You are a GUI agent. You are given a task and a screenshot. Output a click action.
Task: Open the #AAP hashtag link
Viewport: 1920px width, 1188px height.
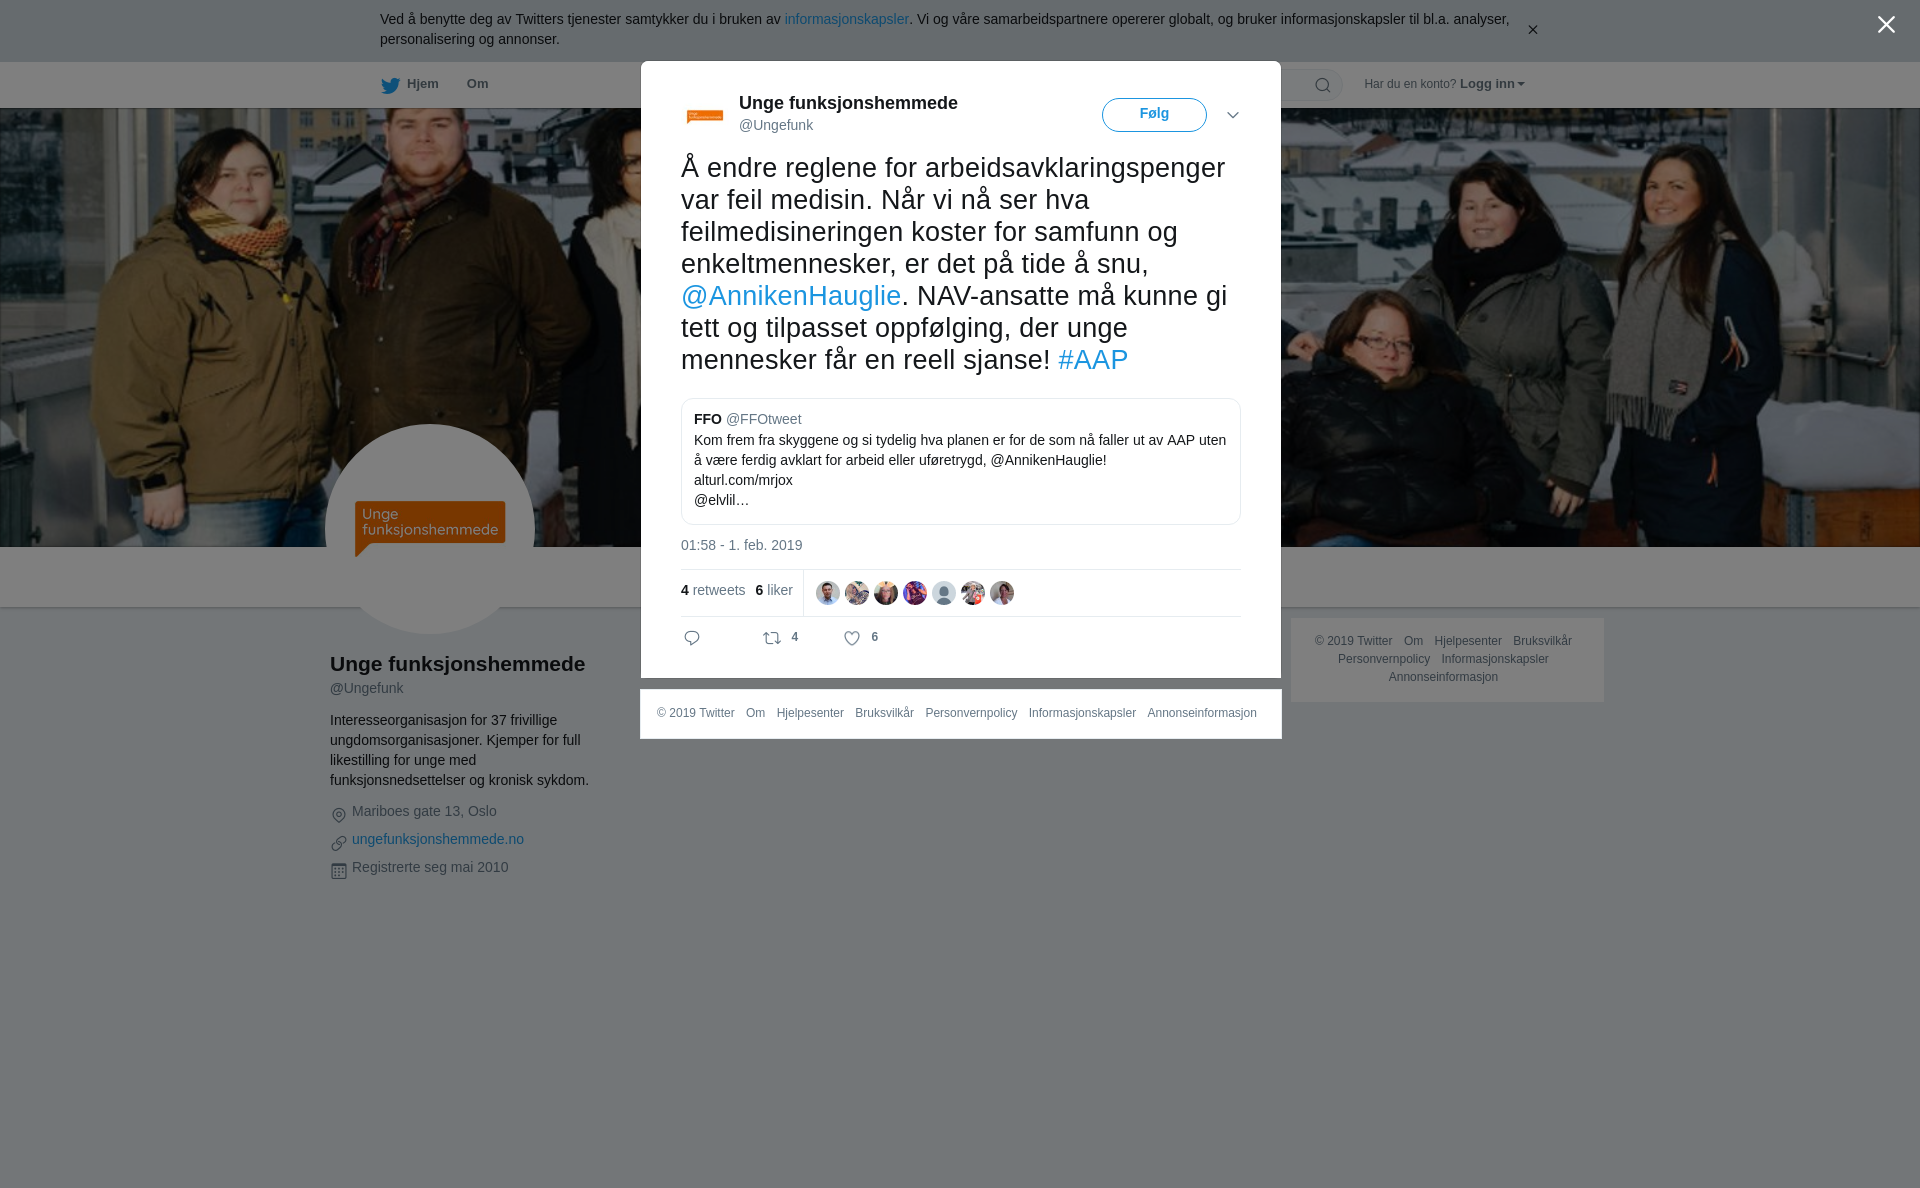coord(1093,360)
